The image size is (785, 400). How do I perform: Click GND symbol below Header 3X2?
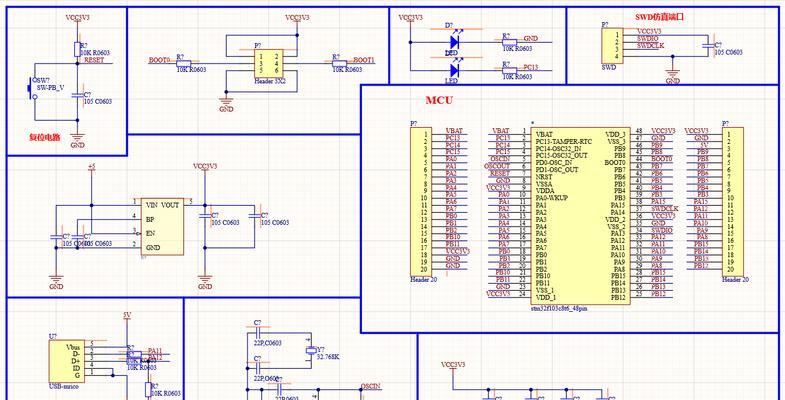click(226, 105)
